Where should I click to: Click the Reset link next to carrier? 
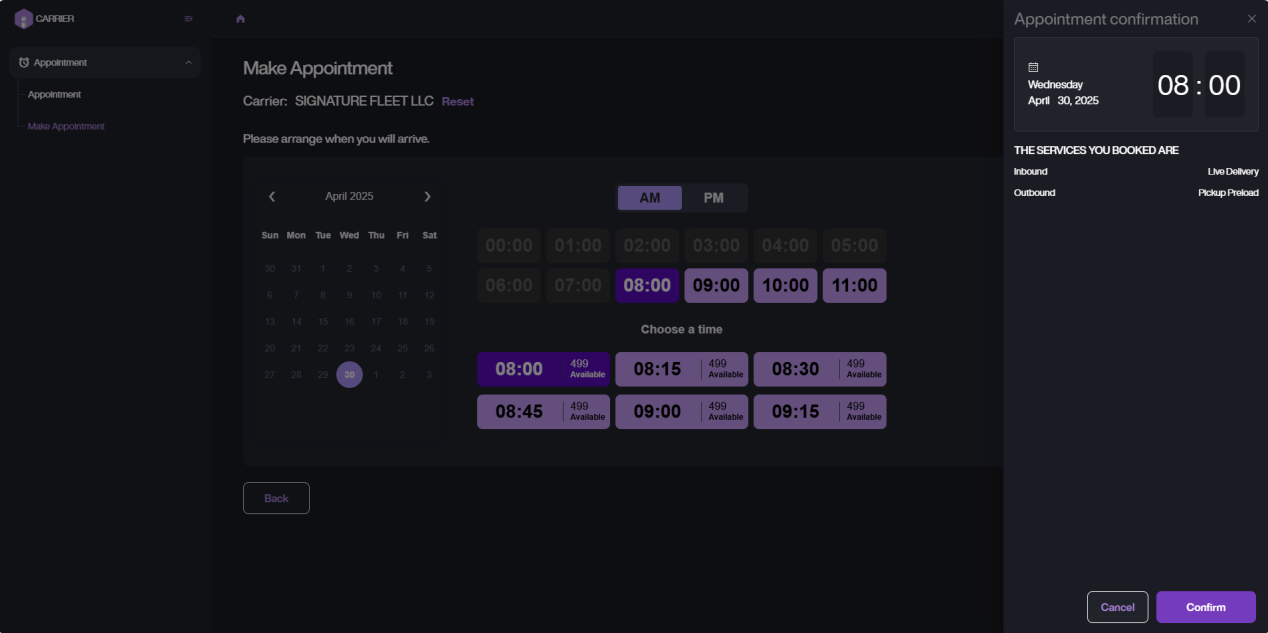click(458, 102)
